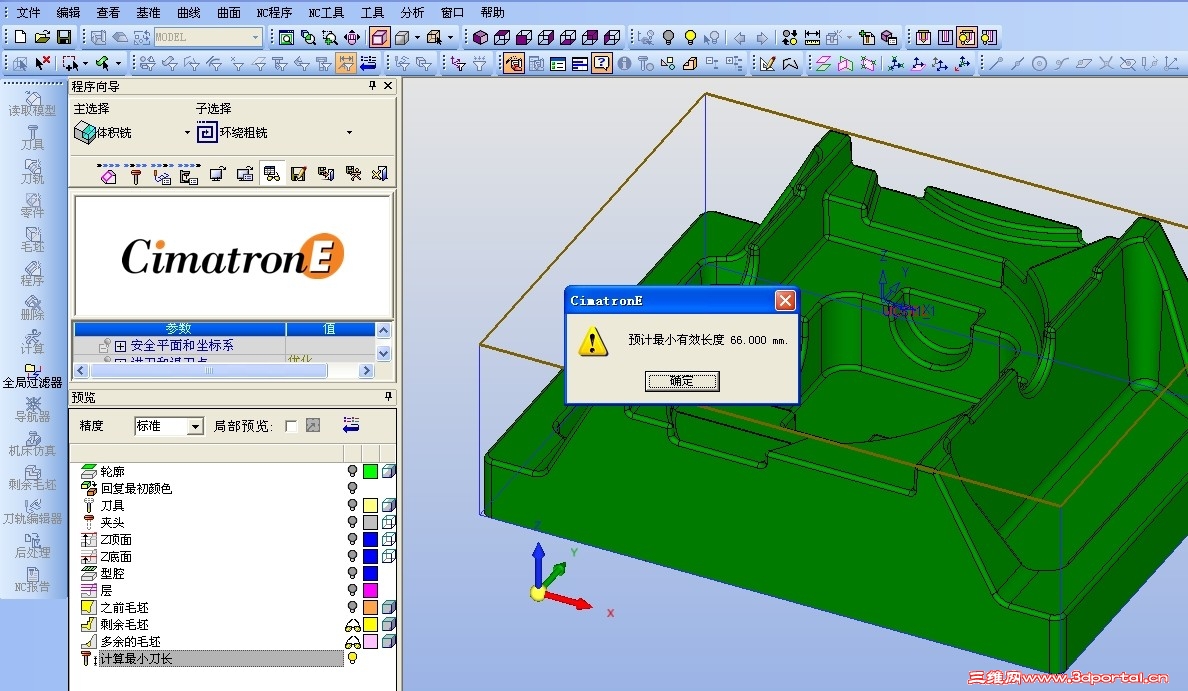1188x691 pixels.
Task: Open the measure ruler tool icon
Action: [x=812, y=37]
